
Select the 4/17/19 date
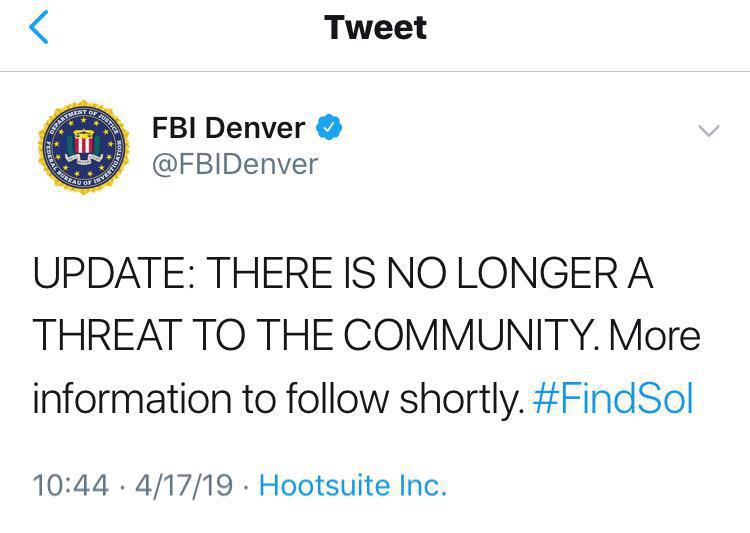click(184, 485)
